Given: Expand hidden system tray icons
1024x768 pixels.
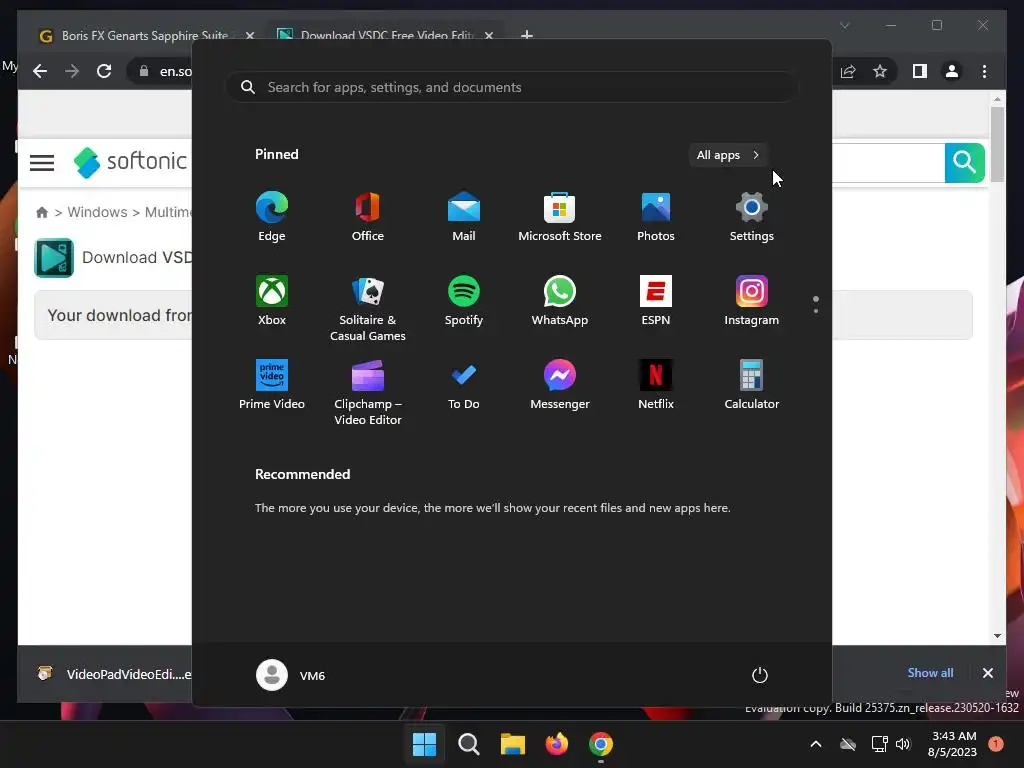Looking at the screenshot, I should pos(816,744).
